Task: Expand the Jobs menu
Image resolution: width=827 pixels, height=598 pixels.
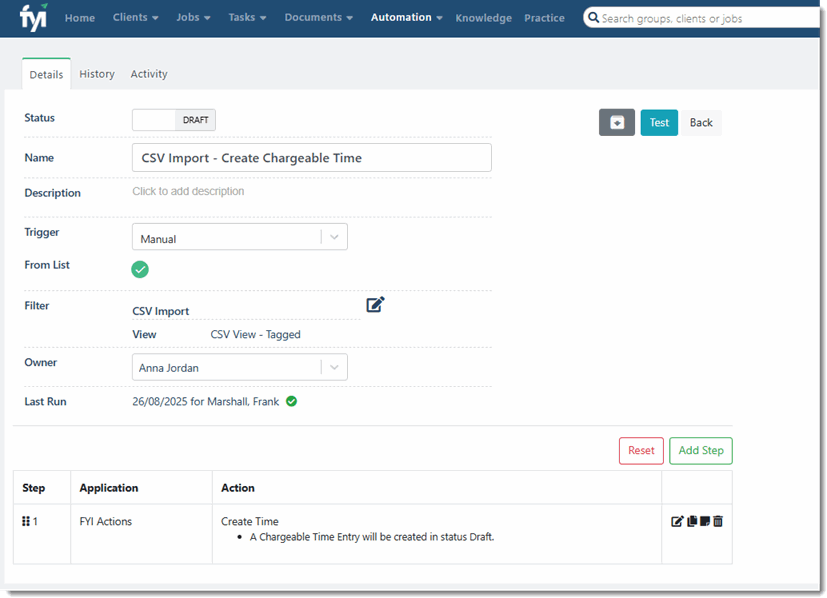Action: tap(194, 17)
